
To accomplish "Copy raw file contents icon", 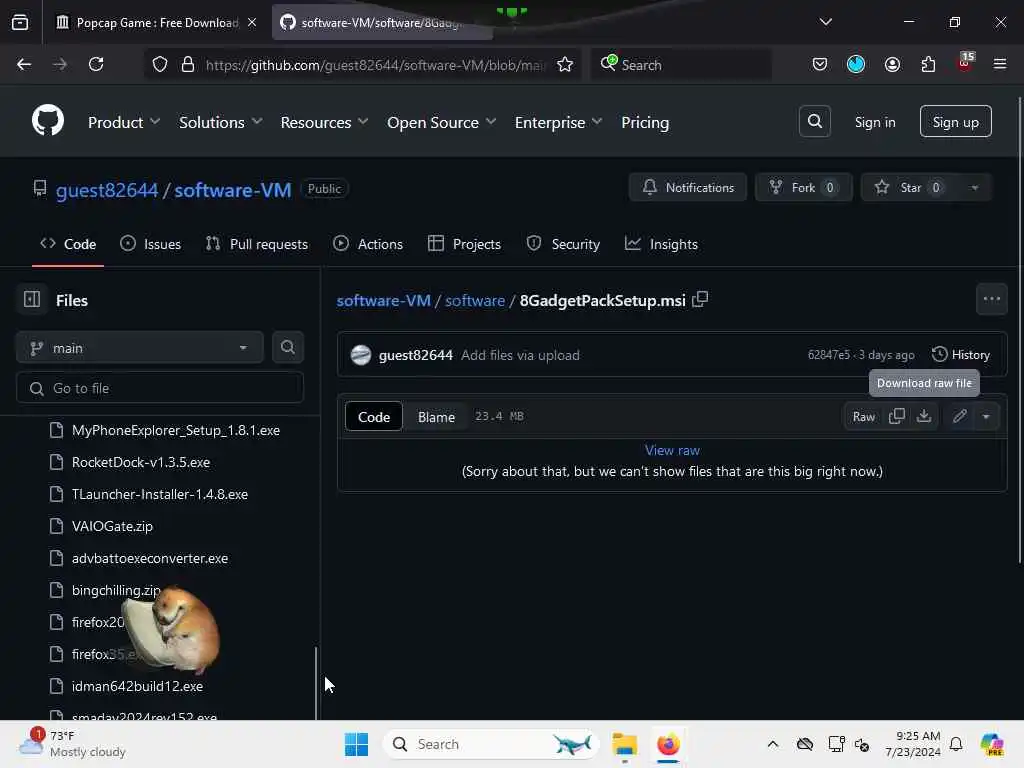I will coord(897,416).
